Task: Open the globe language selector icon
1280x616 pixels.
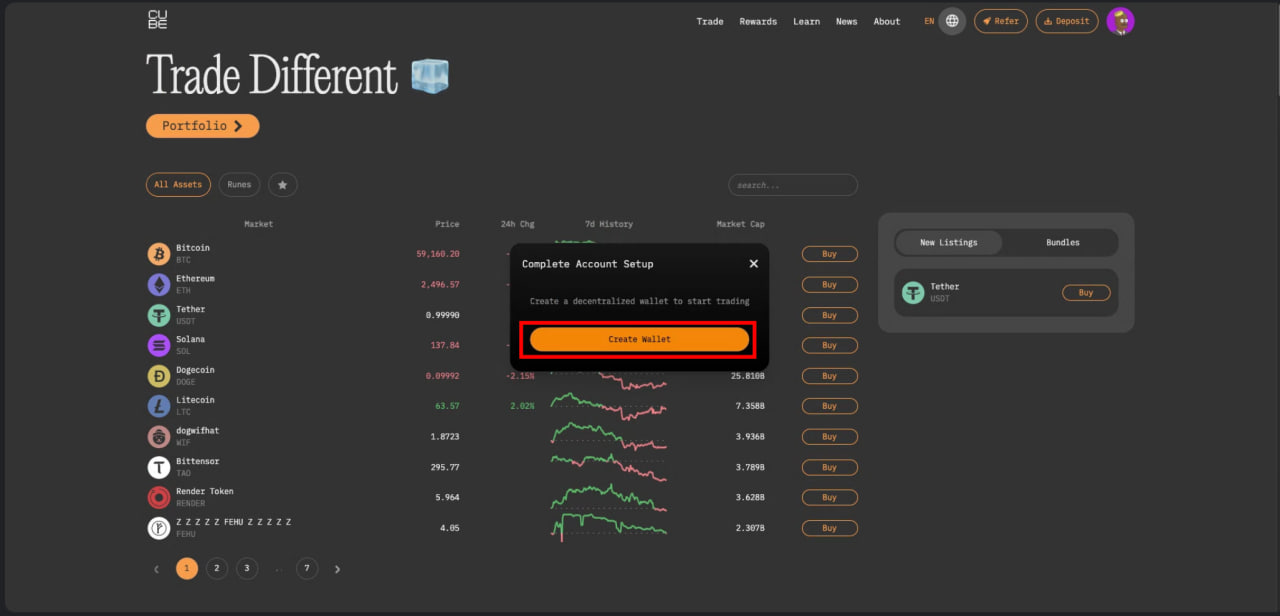Action: tap(952, 21)
